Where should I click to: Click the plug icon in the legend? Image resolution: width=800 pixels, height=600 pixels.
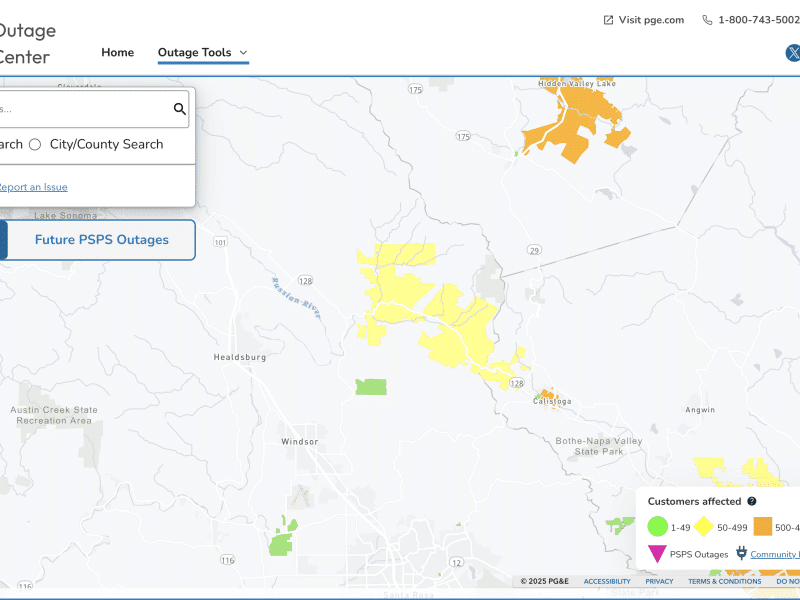point(741,553)
